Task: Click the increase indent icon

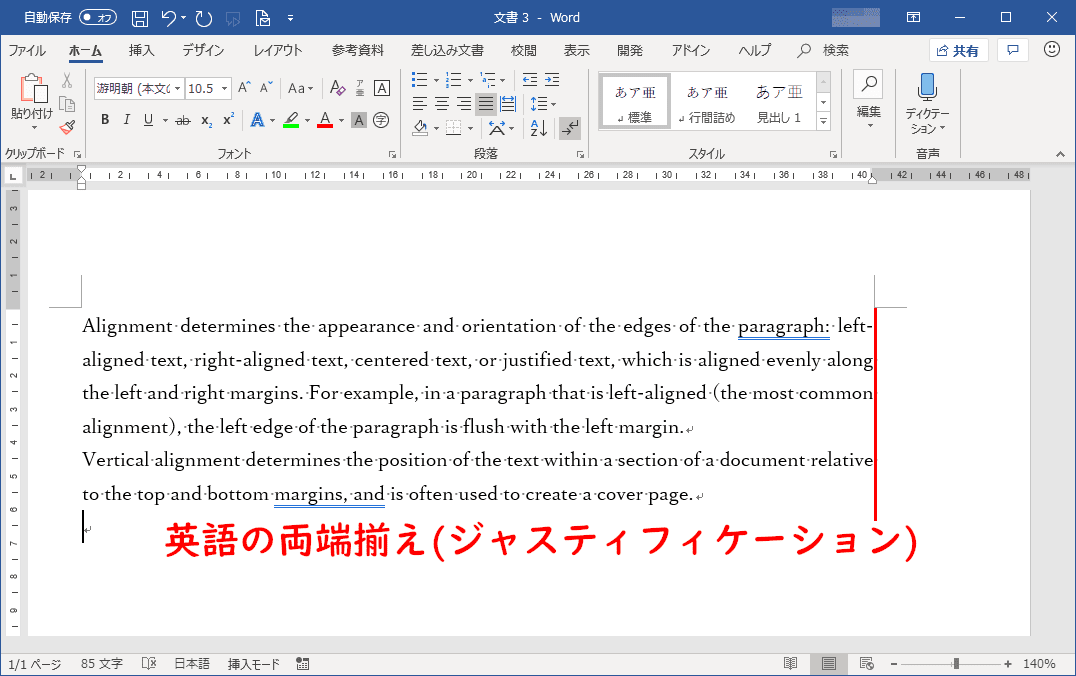Action: (553, 80)
